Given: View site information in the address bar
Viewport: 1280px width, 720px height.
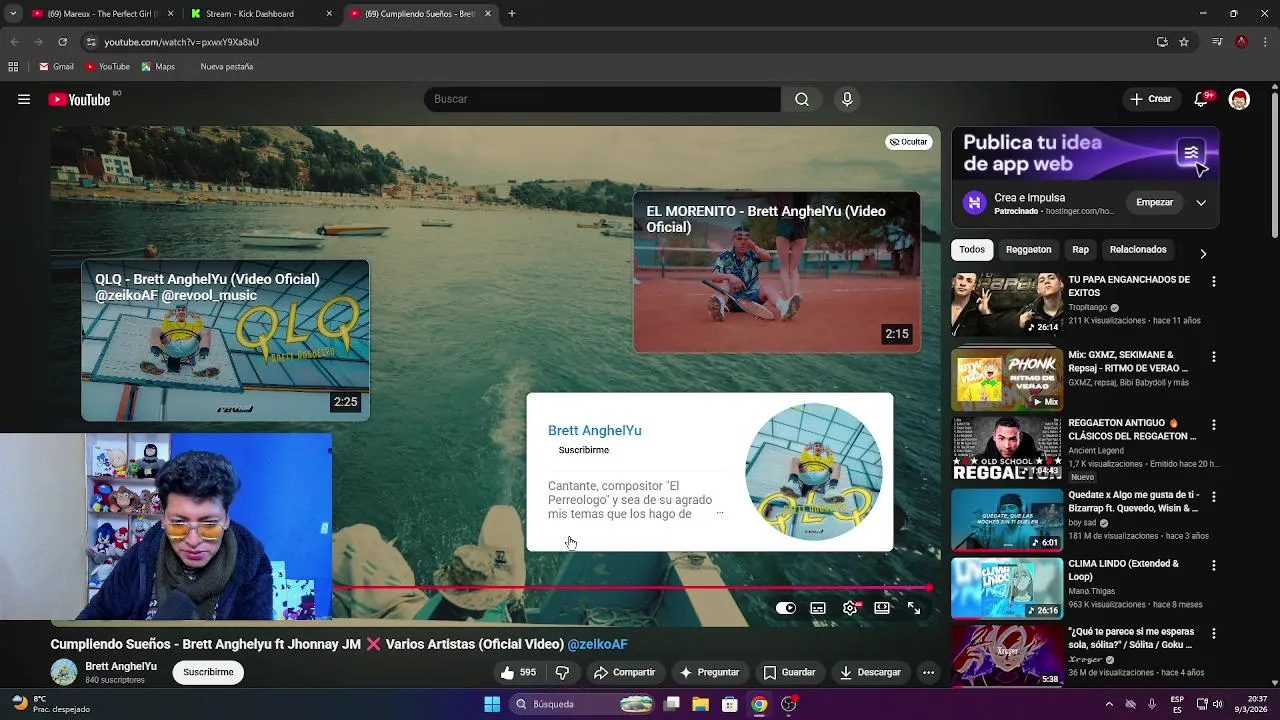Looking at the screenshot, I should 91,42.
